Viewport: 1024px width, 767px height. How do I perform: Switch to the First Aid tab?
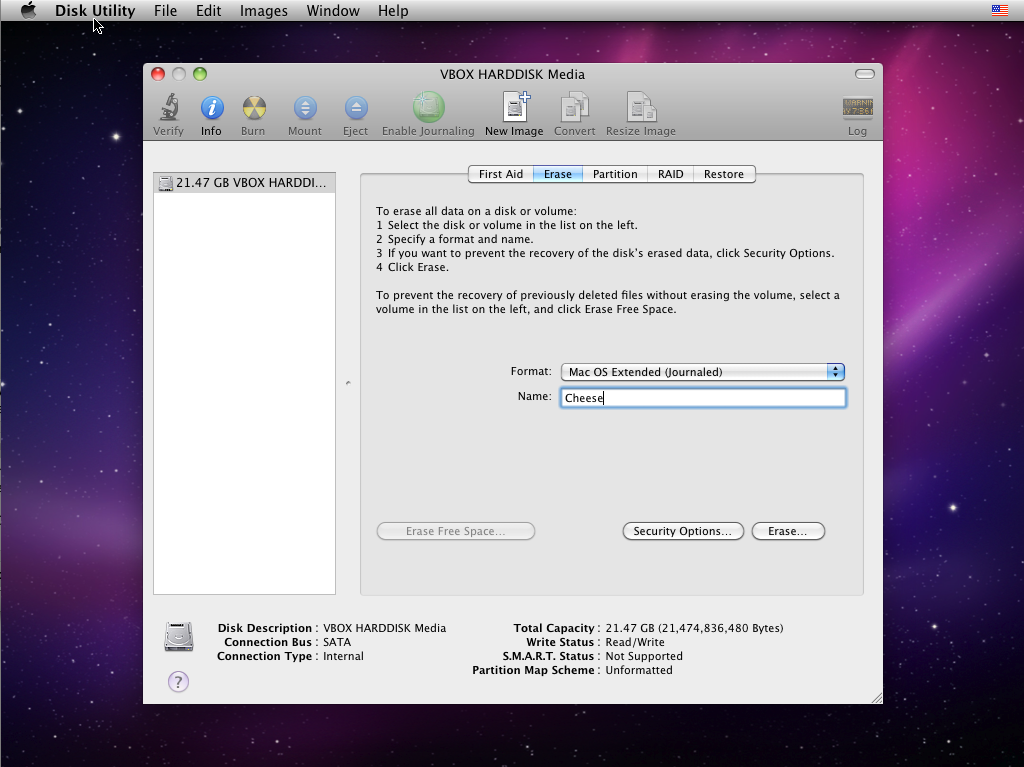pos(501,174)
